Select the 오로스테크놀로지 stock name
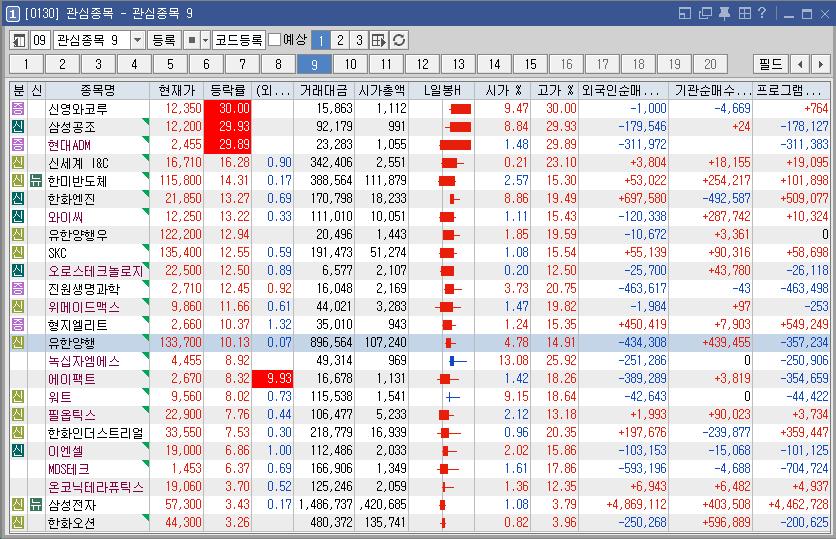 point(96,271)
